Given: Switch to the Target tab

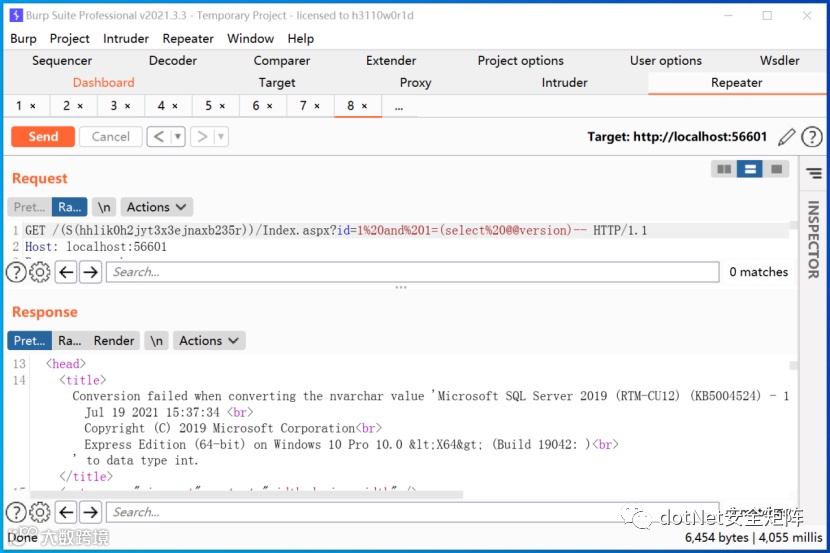Looking at the screenshot, I should click(277, 83).
